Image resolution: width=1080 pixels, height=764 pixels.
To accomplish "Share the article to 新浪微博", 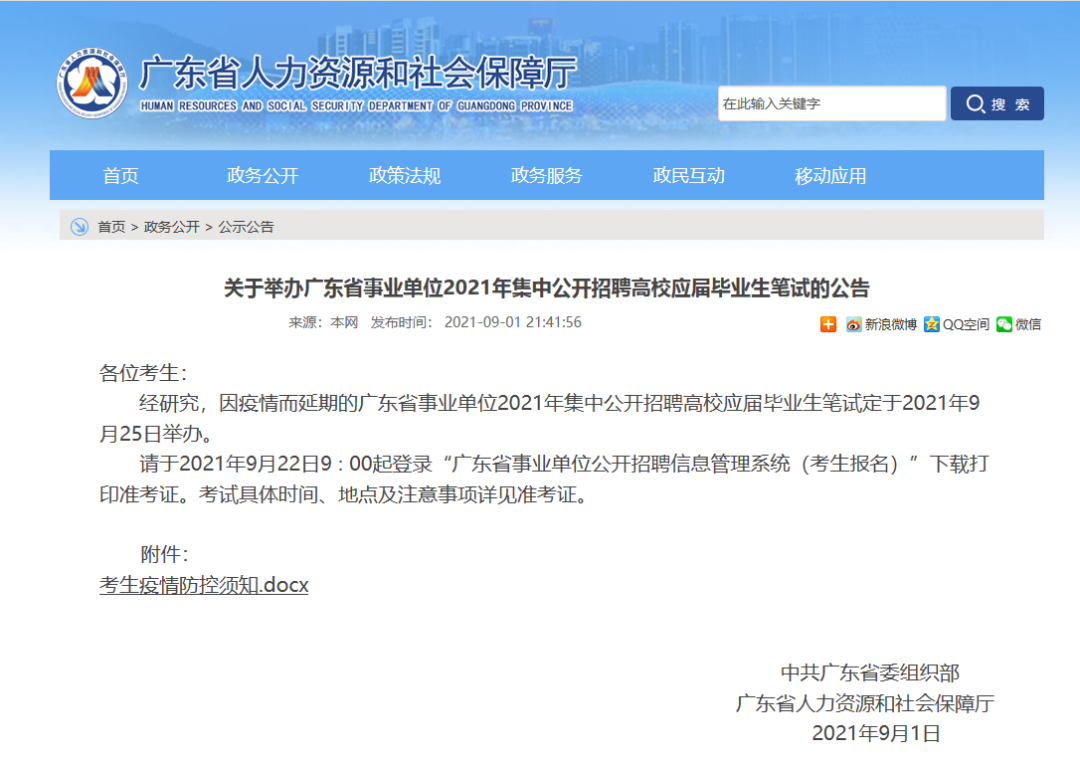I will pos(881,324).
